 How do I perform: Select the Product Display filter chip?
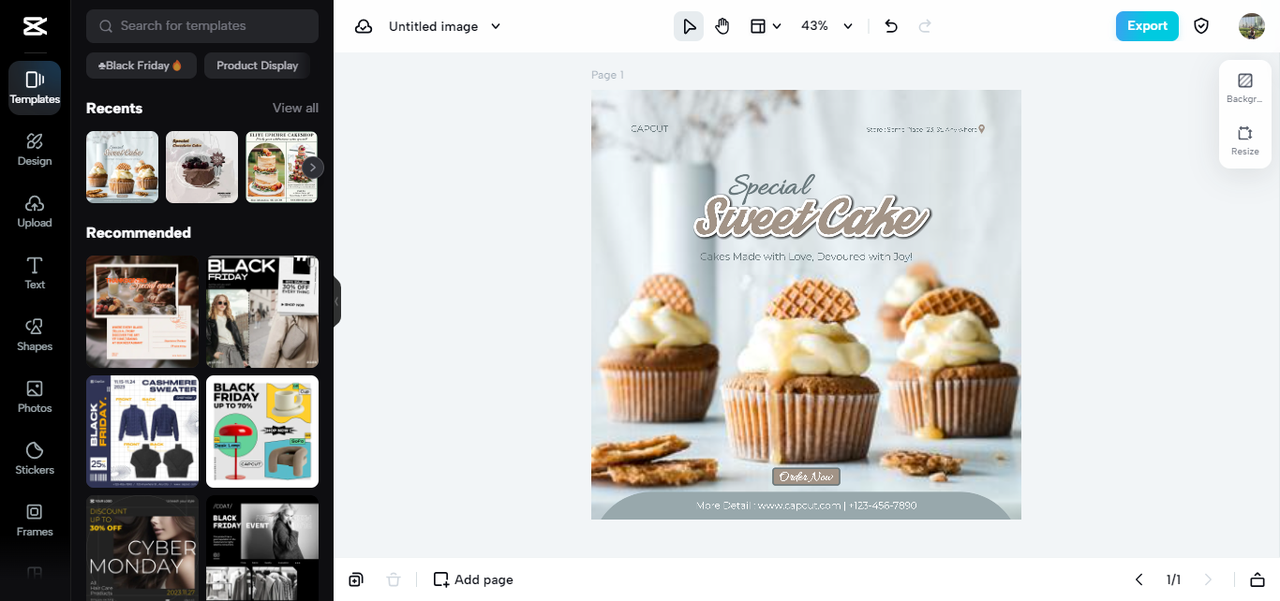click(x=257, y=65)
